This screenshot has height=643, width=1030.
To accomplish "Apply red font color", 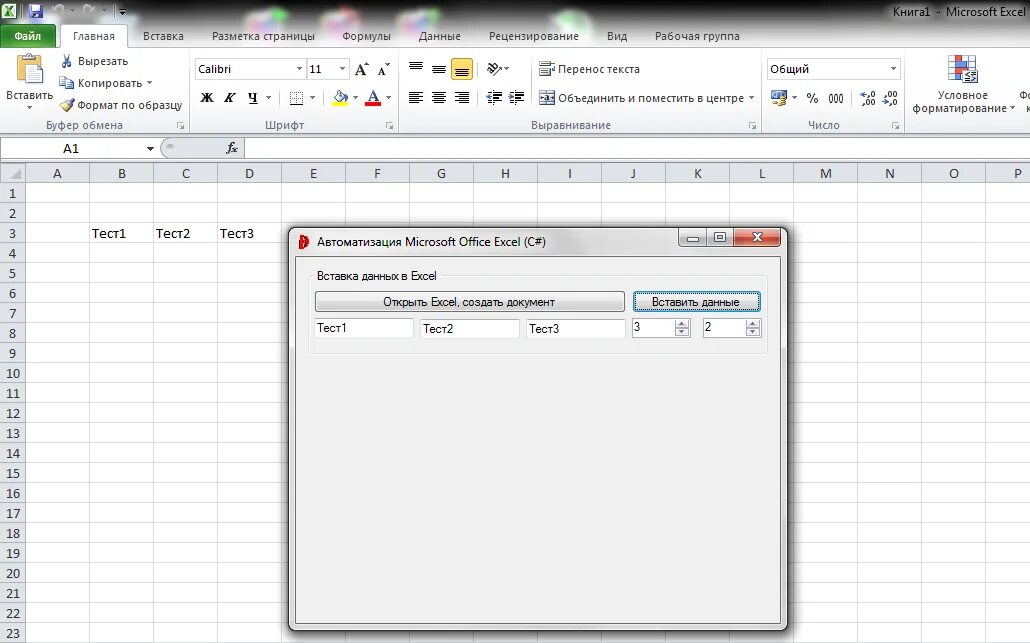I will click(373, 98).
